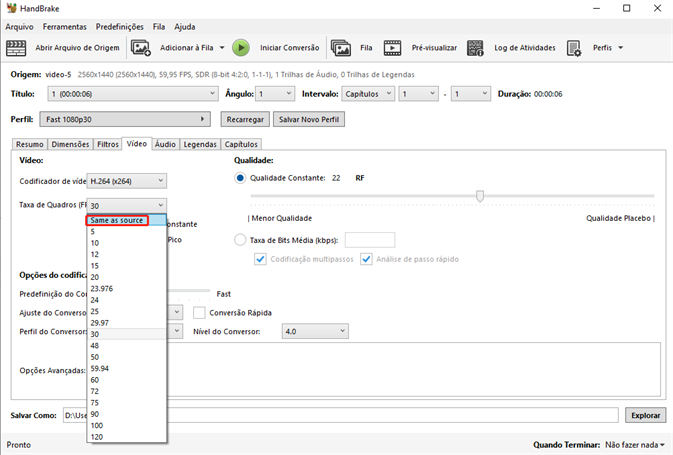
Task: Click the Adicionar à Fila icon
Action: coord(141,47)
